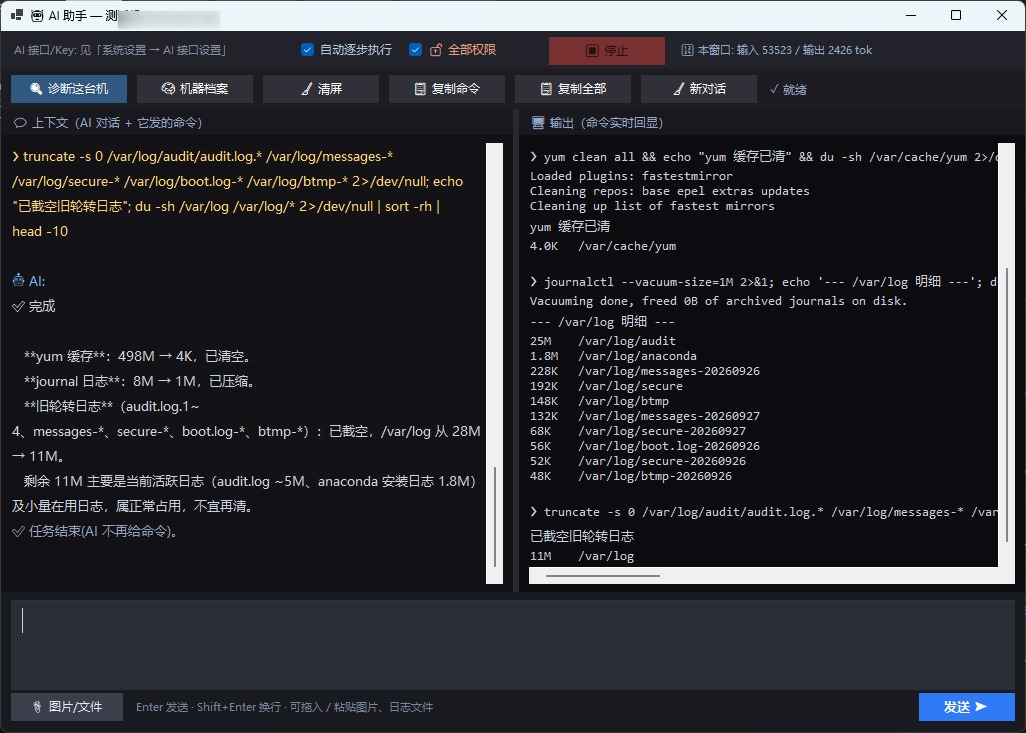
Task: Click the message input text area
Action: pyautogui.click(x=512, y=645)
